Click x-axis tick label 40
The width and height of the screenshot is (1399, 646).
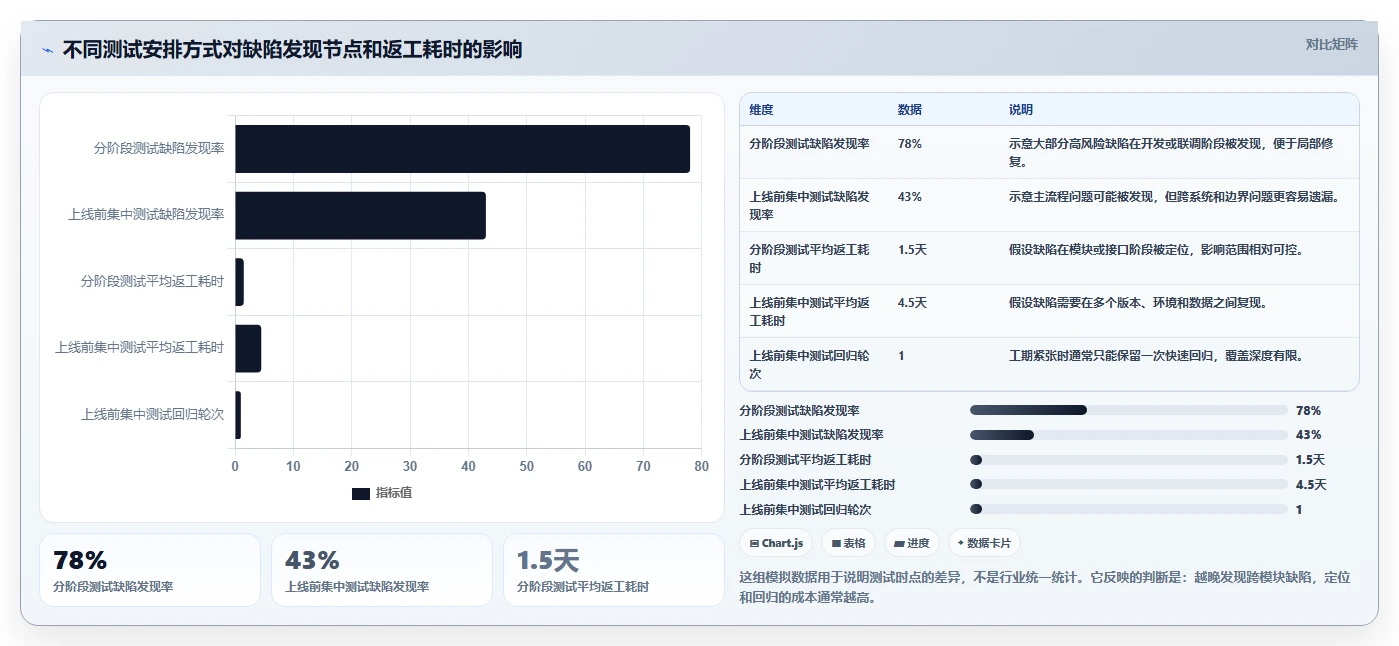(x=468, y=466)
